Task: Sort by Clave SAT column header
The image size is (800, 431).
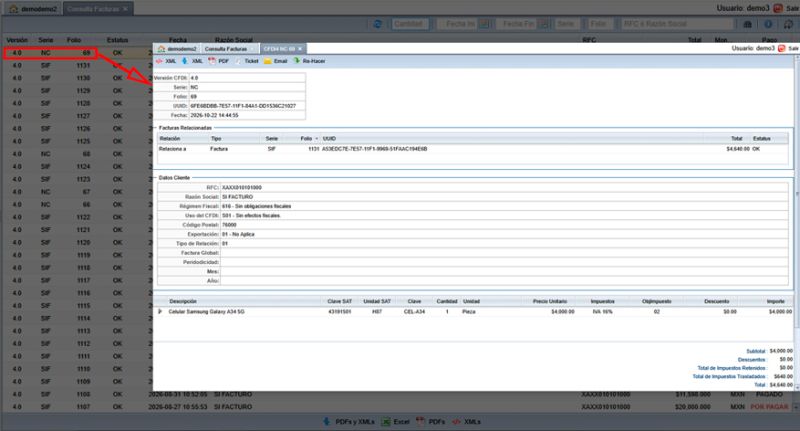Action: coord(339,301)
